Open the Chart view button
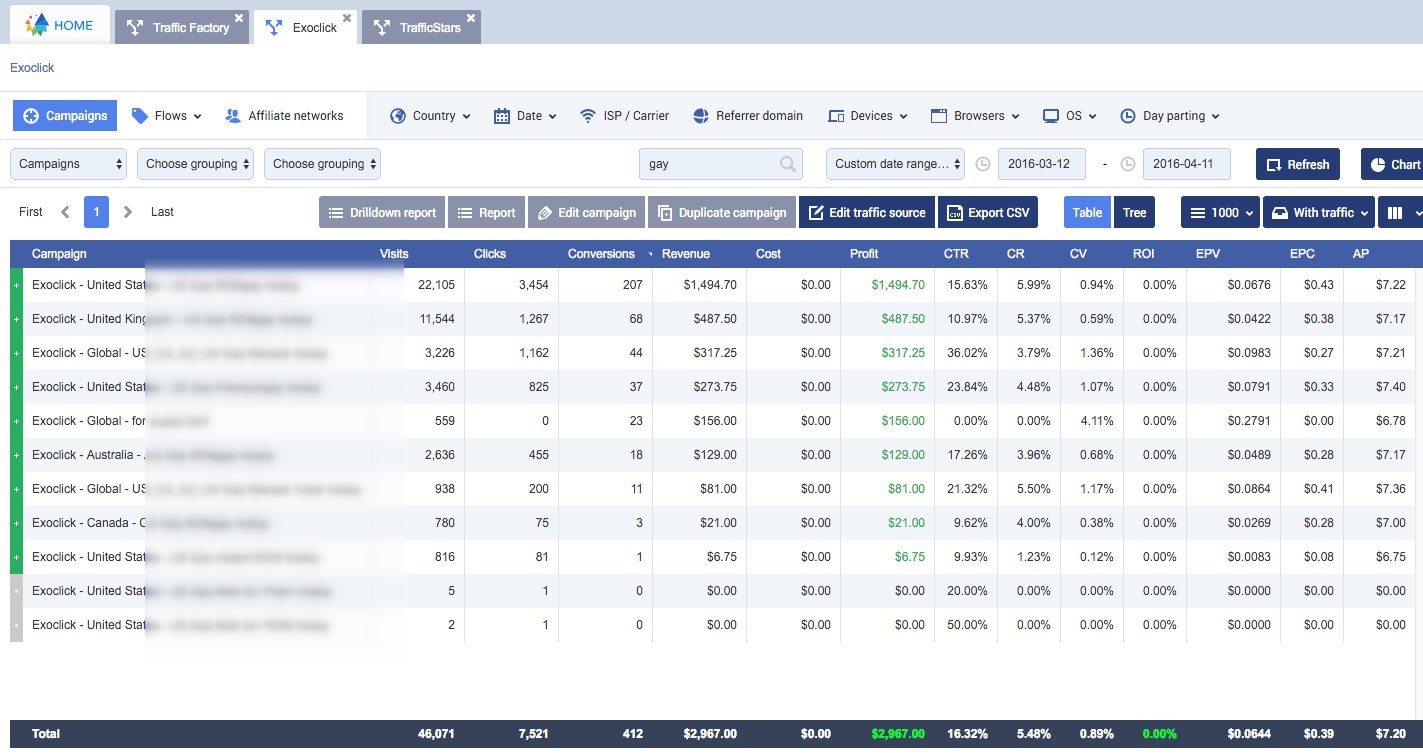Image resolution: width=1423 pixels, height=756 pixels. tap(1392, 164)
